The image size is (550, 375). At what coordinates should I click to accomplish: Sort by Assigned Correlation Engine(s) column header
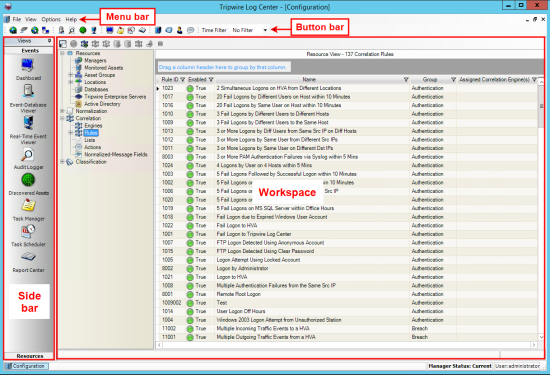pos(495,80)
